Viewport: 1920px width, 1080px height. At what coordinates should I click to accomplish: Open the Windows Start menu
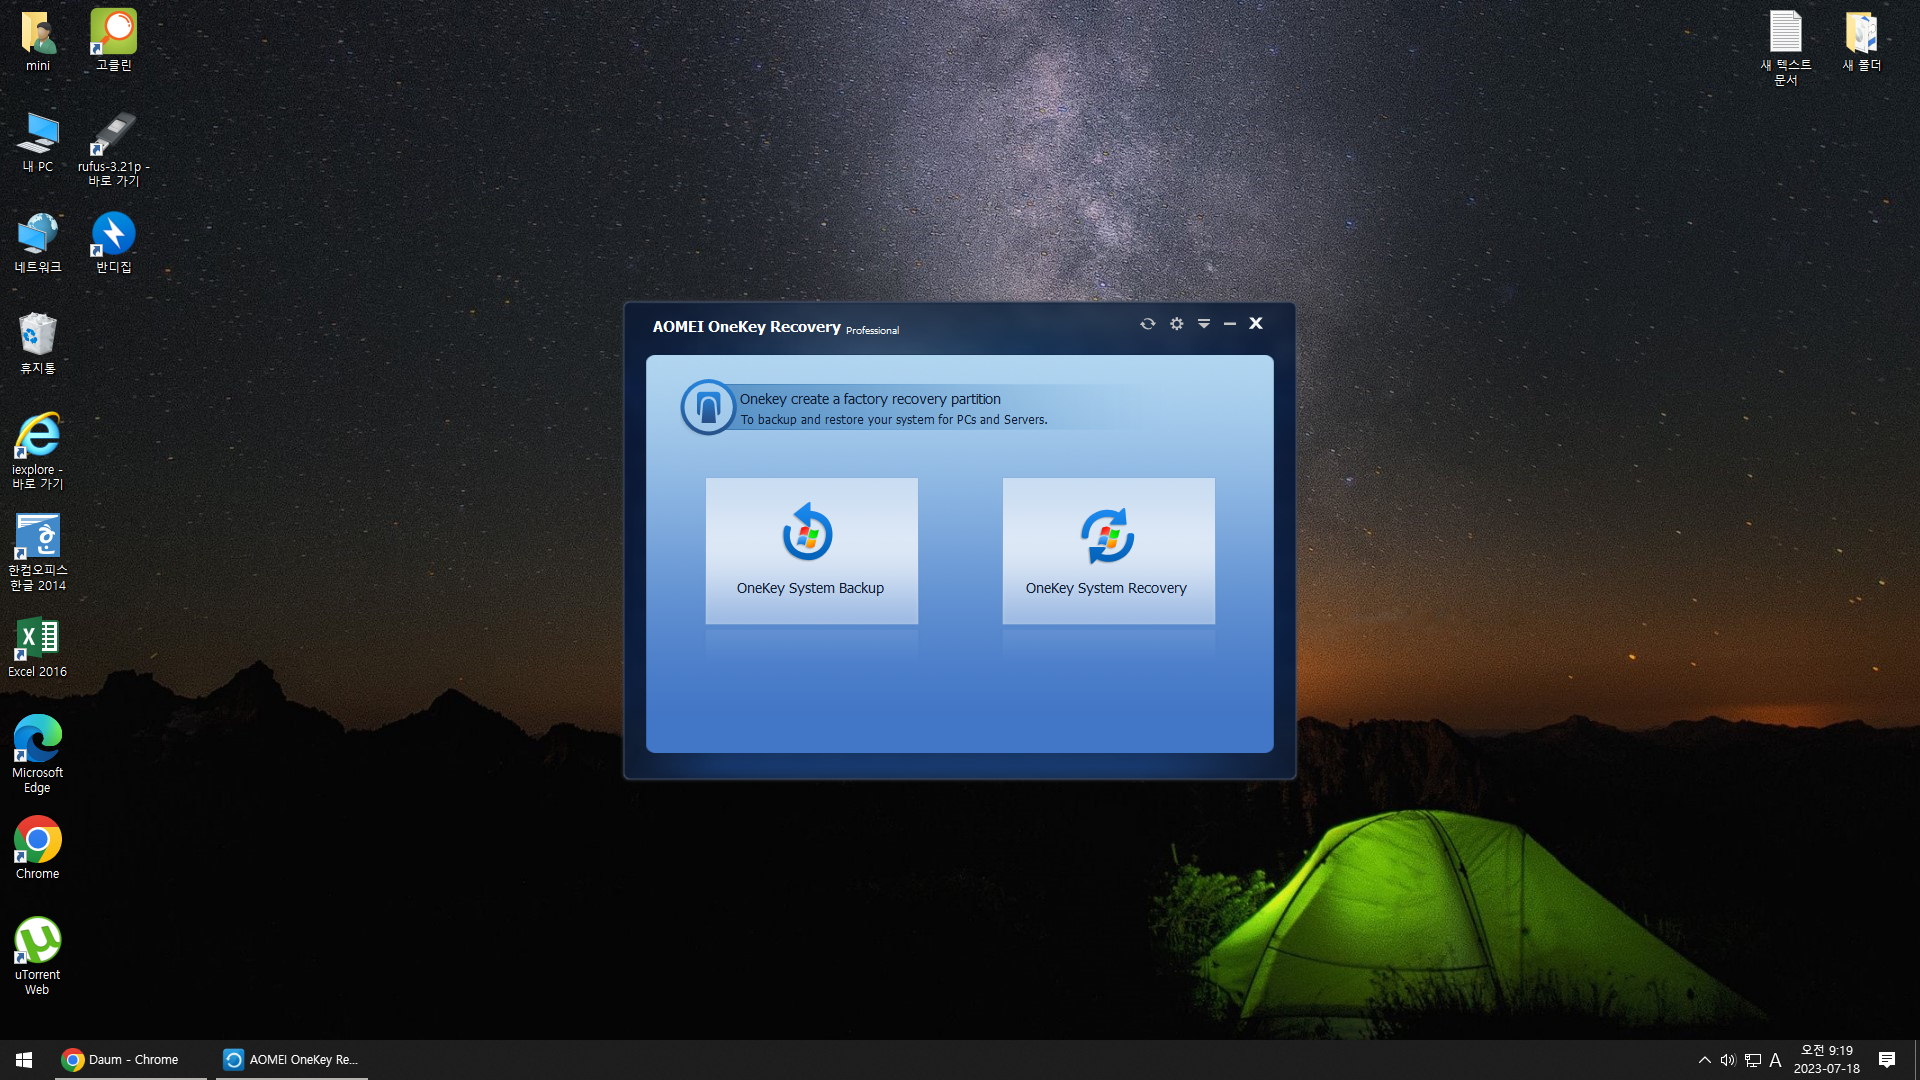point(24,1060)
